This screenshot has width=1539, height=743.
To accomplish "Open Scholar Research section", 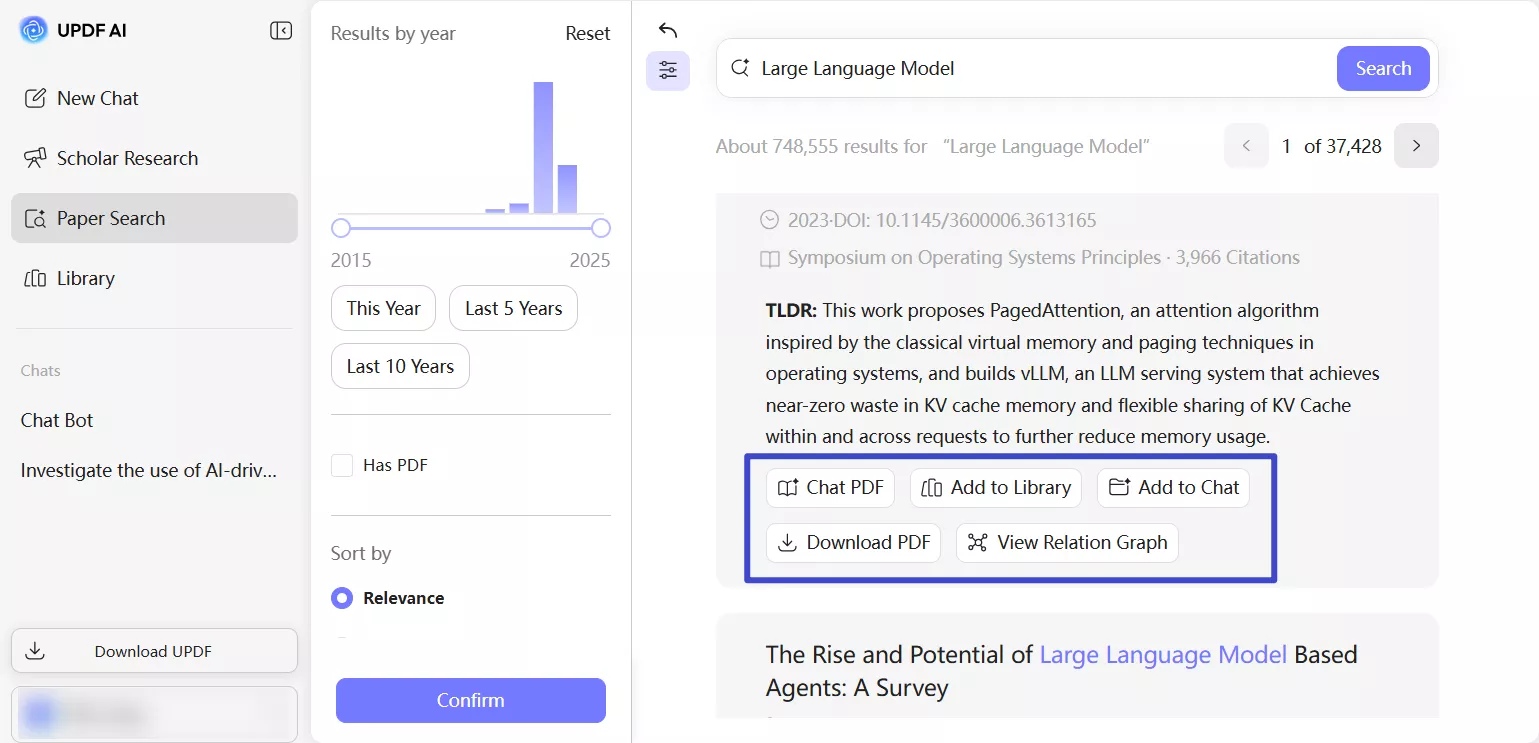I will tap(127, 158).
